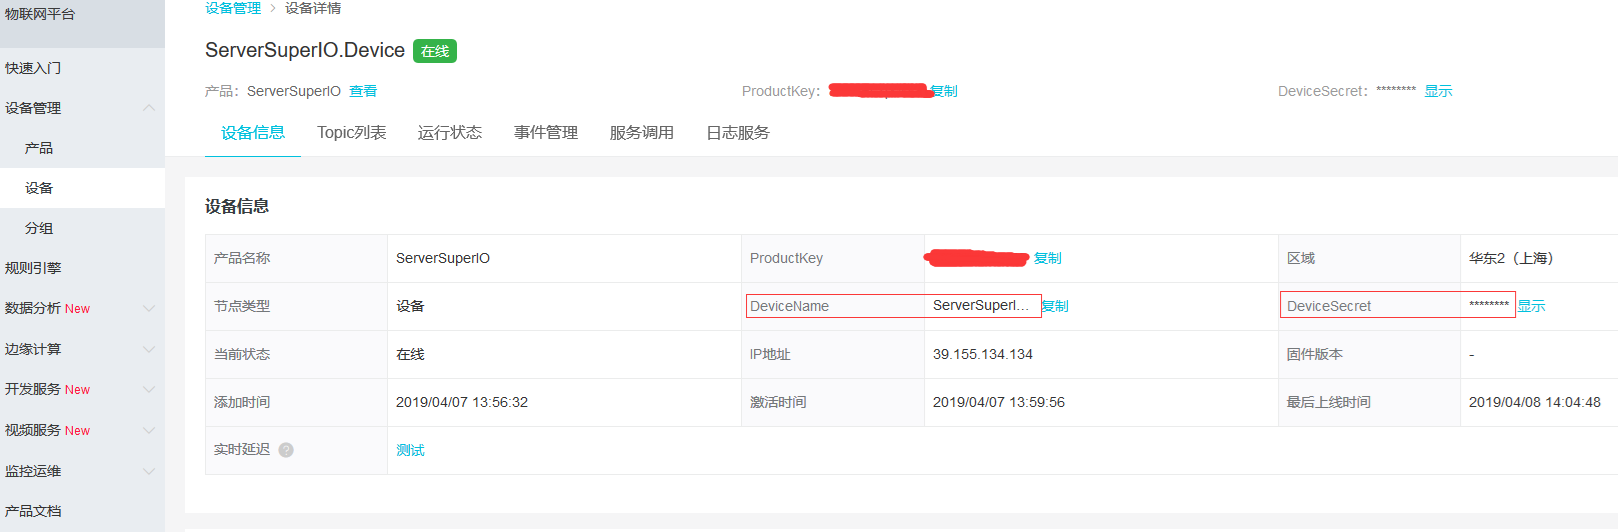Click the 固件版本 label

tap(1315, 354)
